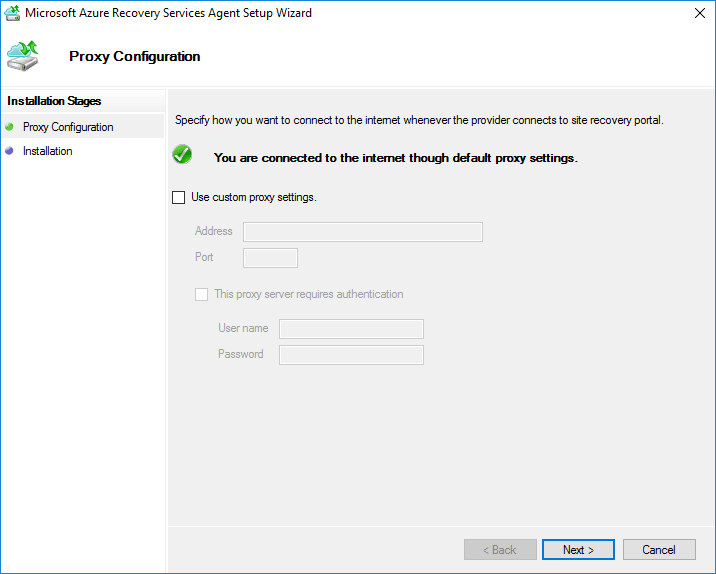The width and height of the screenshot is (716, 574).
Task: Enable the Use custom proxy settings checkbox
Action: coord(179,198)
